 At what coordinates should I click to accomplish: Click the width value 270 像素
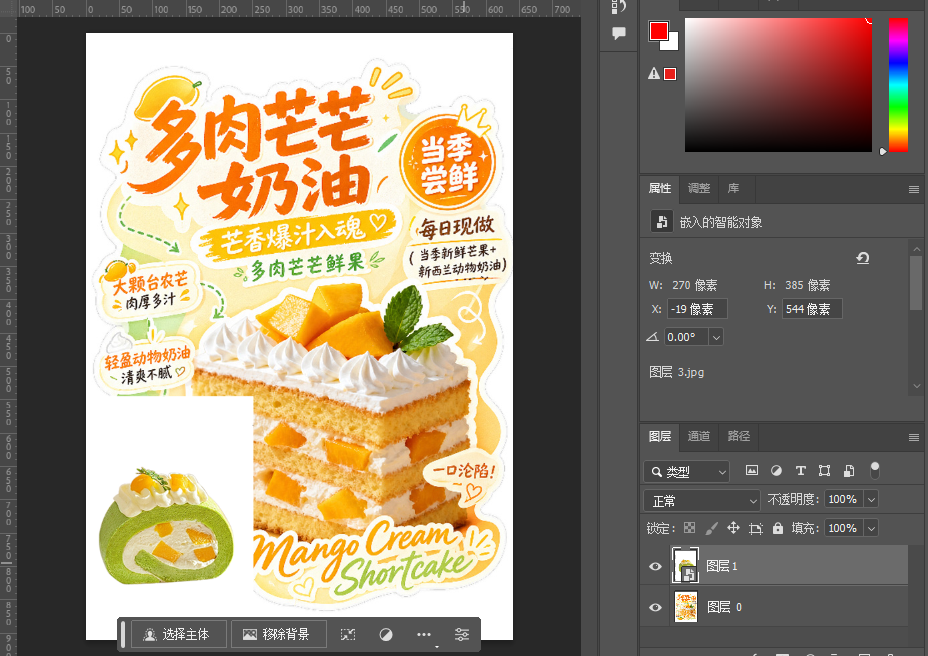694,285
